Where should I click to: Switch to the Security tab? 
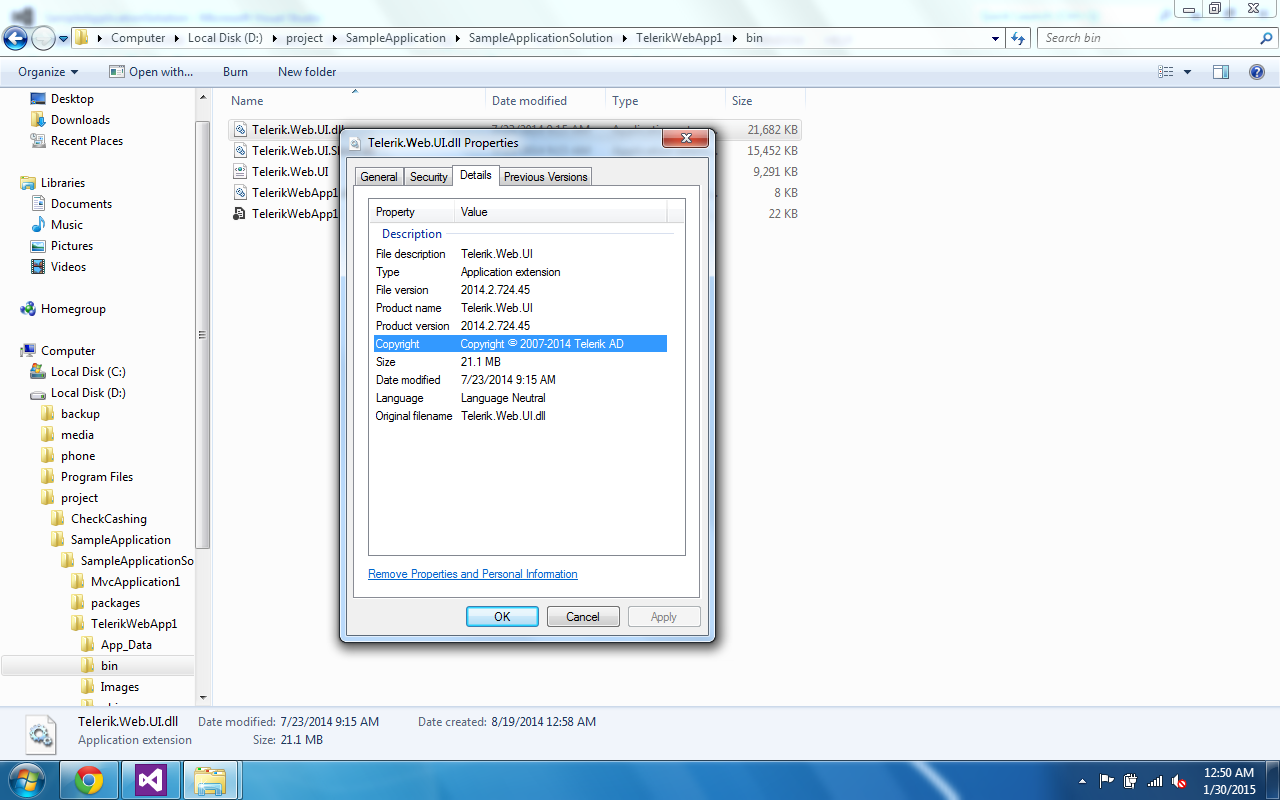[429, 177]
